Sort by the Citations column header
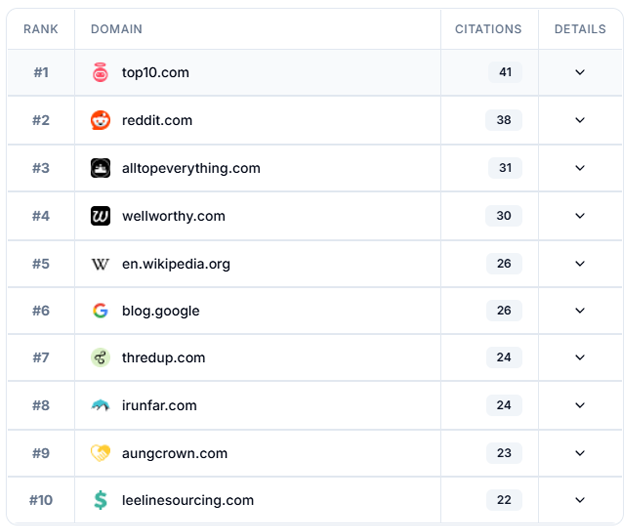This screenshot has width=630, height=532. point(488,29)
